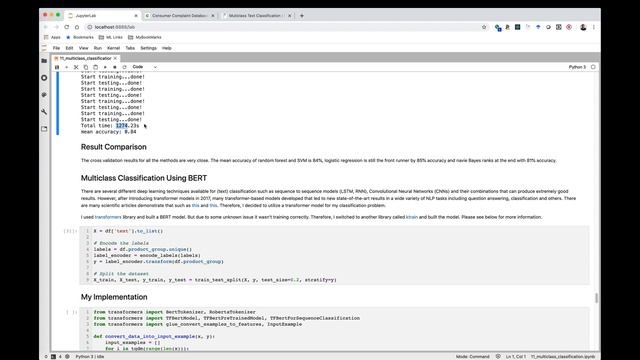Switch to the Consumer Complaint Database browser tab
The width and height of the screenshot is (640, 360).
click(180, 16)
